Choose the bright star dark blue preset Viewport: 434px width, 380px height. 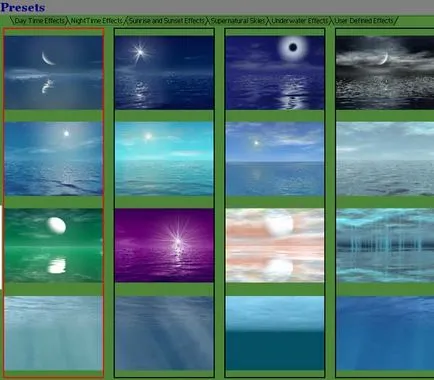(164, 73)
